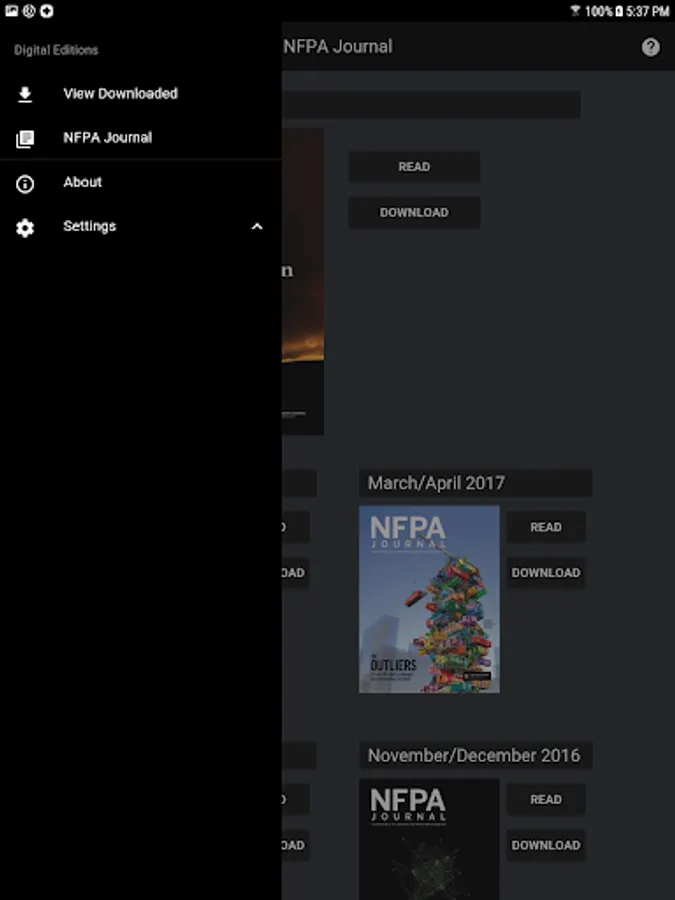Screen dimensions: 675x900
Task: Collapse the Settings chevron arrow
Action: 257,227
